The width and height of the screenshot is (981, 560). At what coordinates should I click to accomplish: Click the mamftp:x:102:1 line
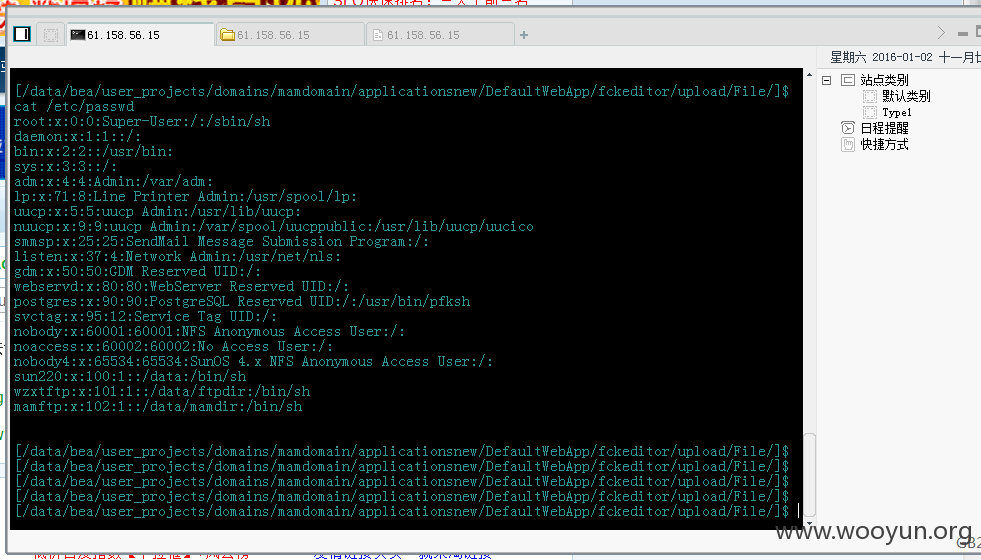point(158,407)
